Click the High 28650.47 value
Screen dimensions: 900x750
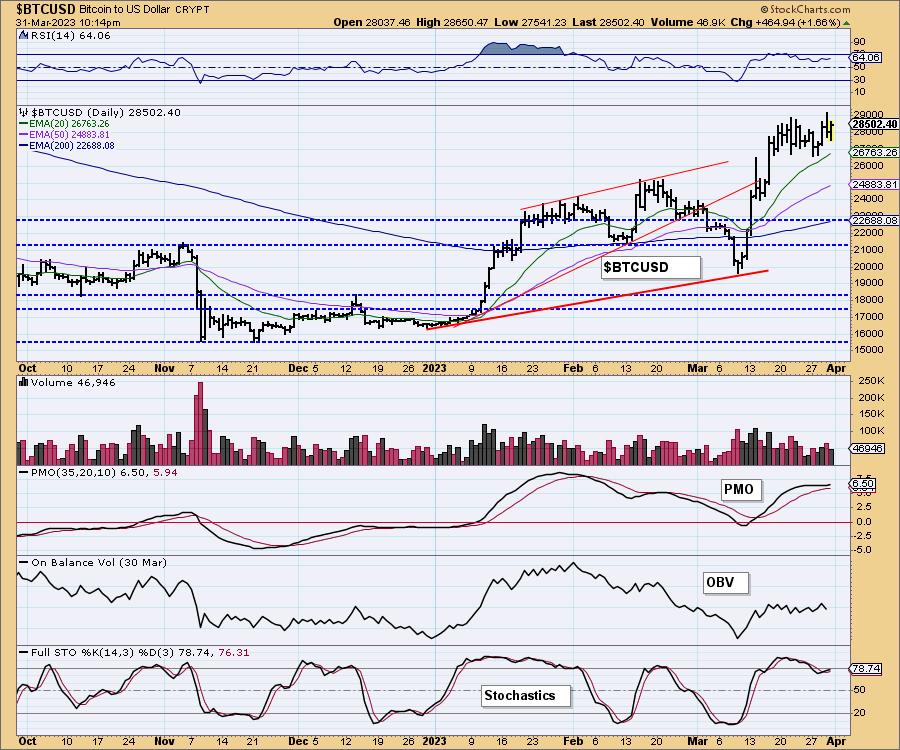[452, 22]
